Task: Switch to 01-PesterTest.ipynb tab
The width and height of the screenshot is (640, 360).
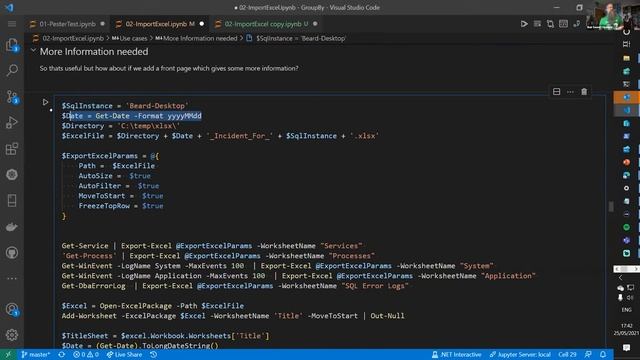Action: click(x=67, y=24)
